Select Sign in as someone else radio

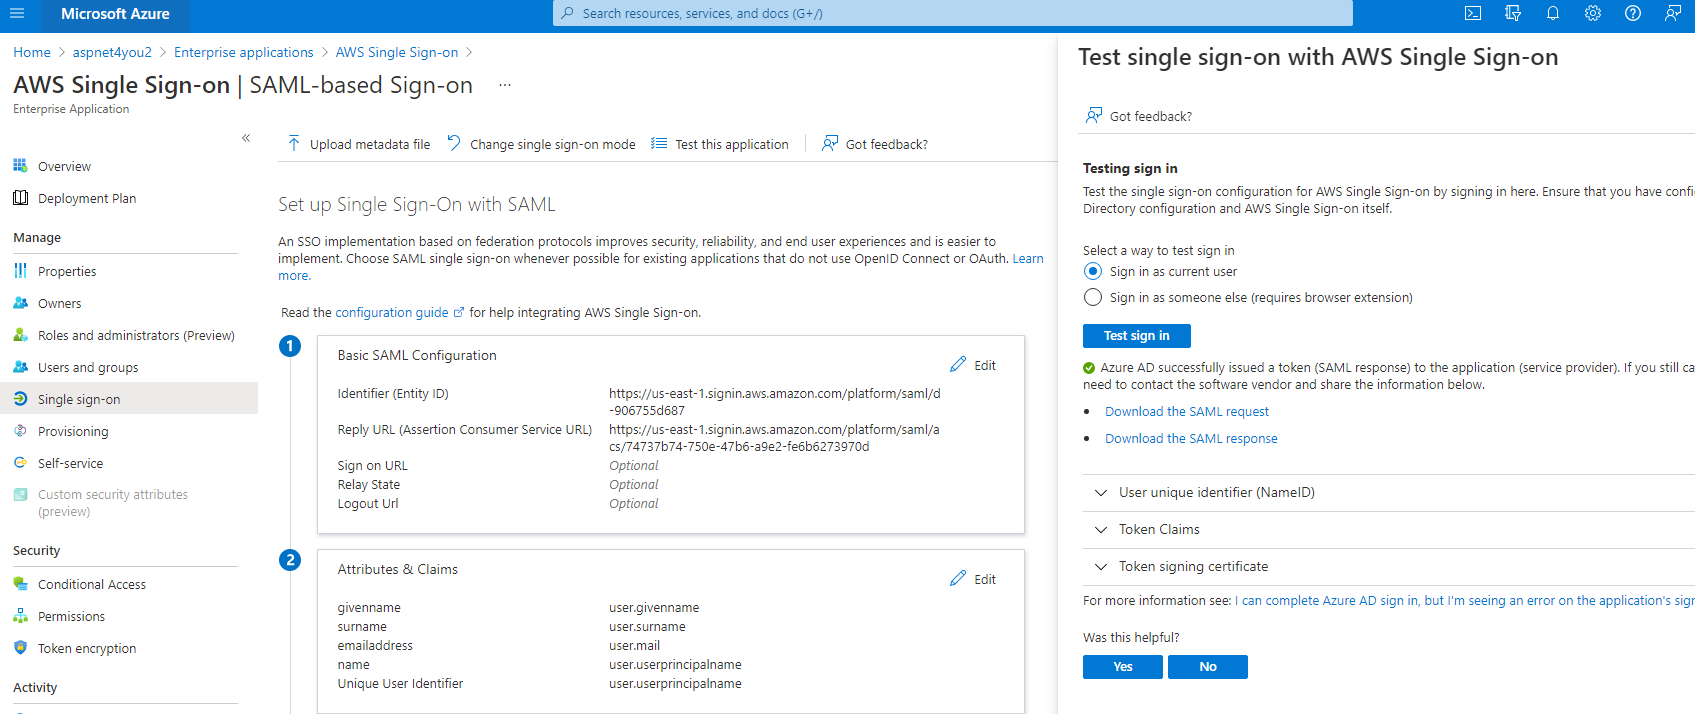1093,298
